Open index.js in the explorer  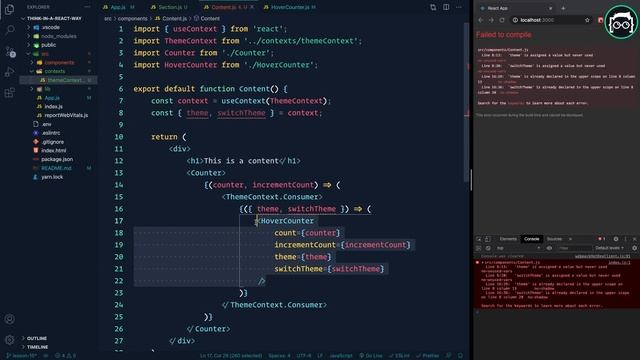tap(53, 107)
